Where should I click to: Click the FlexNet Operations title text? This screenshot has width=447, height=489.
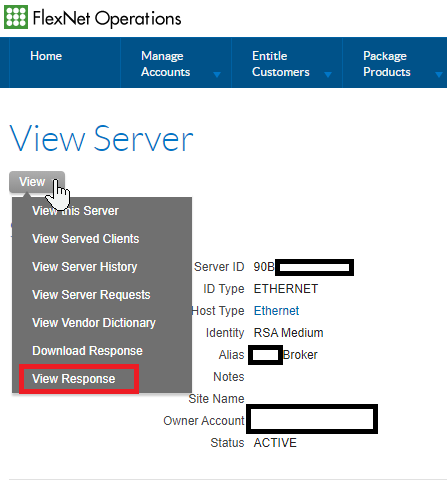point(107,18)
